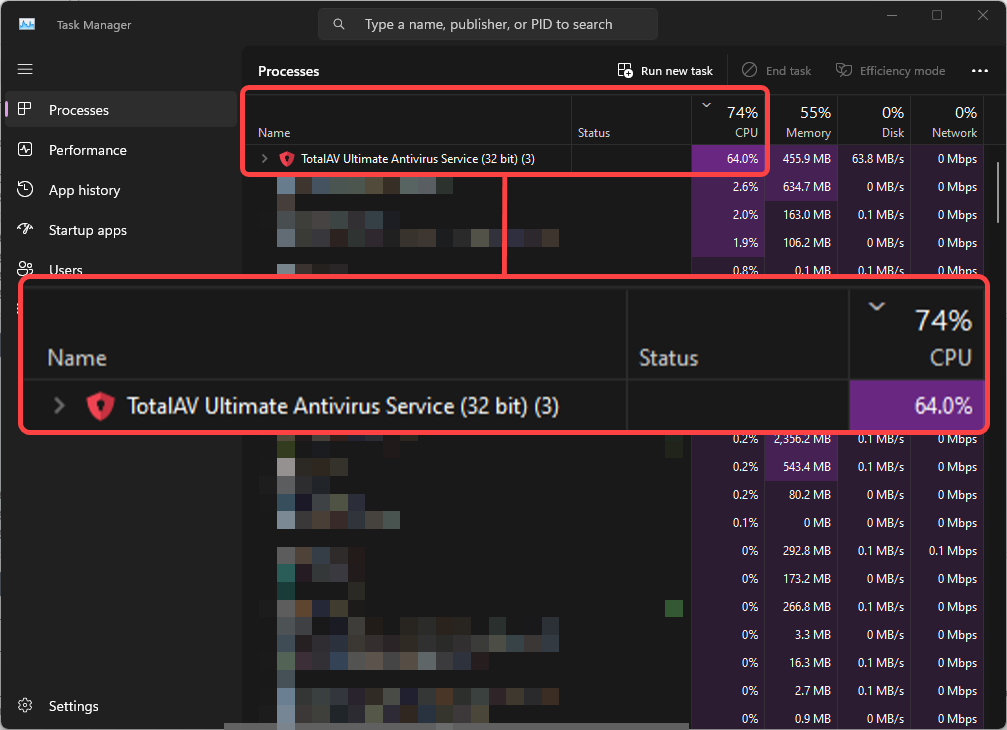This screenshot has height=730, width=1007.
Task: Click the 16.3 MB memory cell
Action: [x=801, y=663]
